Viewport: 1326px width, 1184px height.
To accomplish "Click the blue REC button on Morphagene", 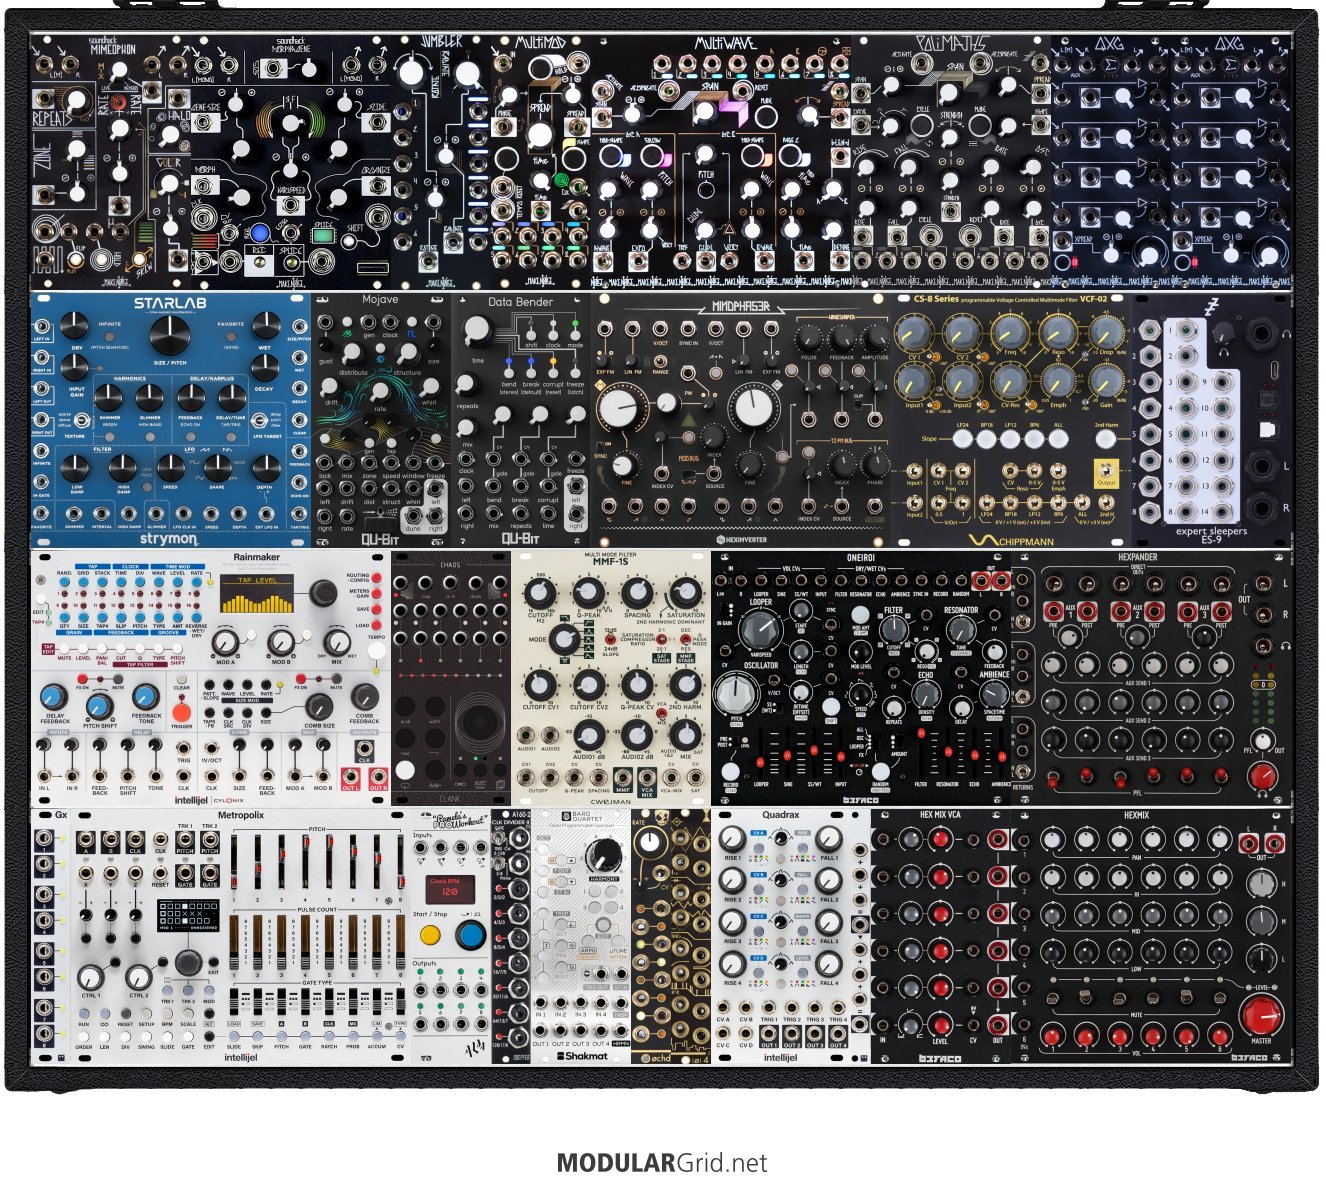I will point(259,234).
